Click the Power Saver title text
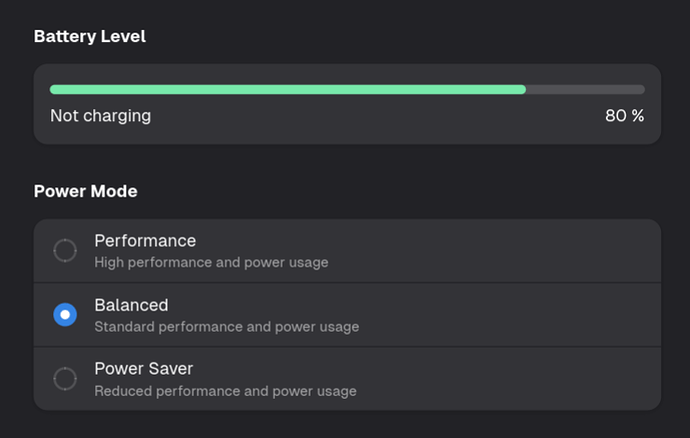This screenshot has height=438, width=690. tap(143, 369)
